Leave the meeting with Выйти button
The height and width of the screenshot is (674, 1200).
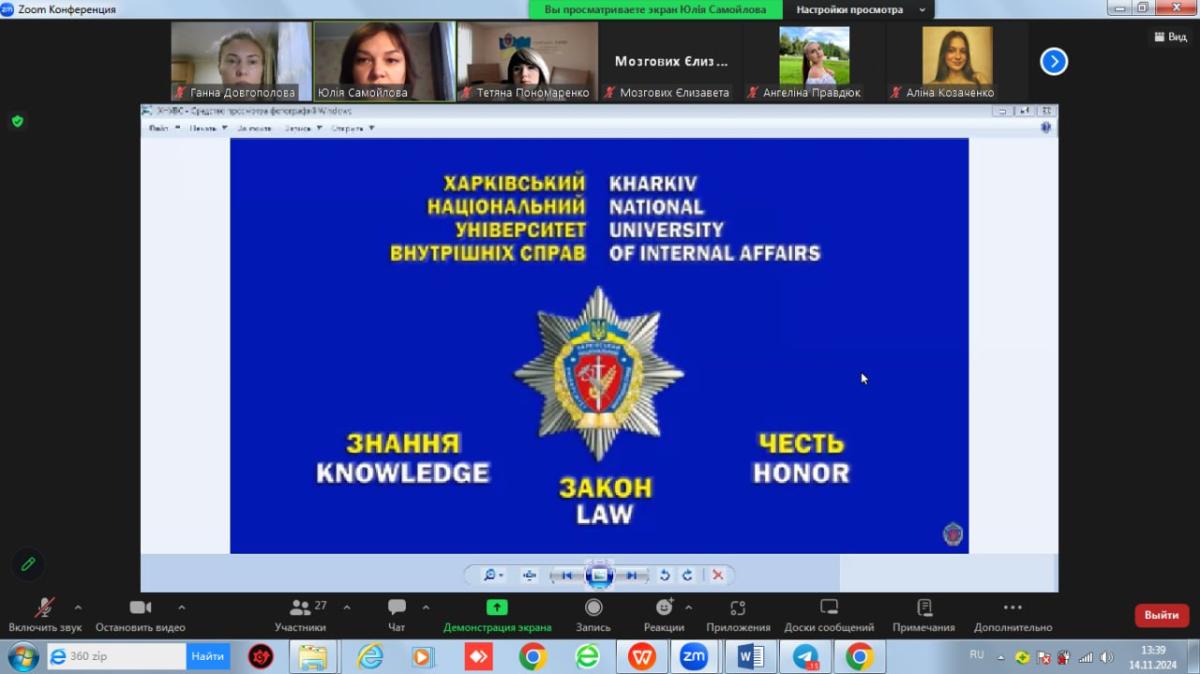[1162, 615]
